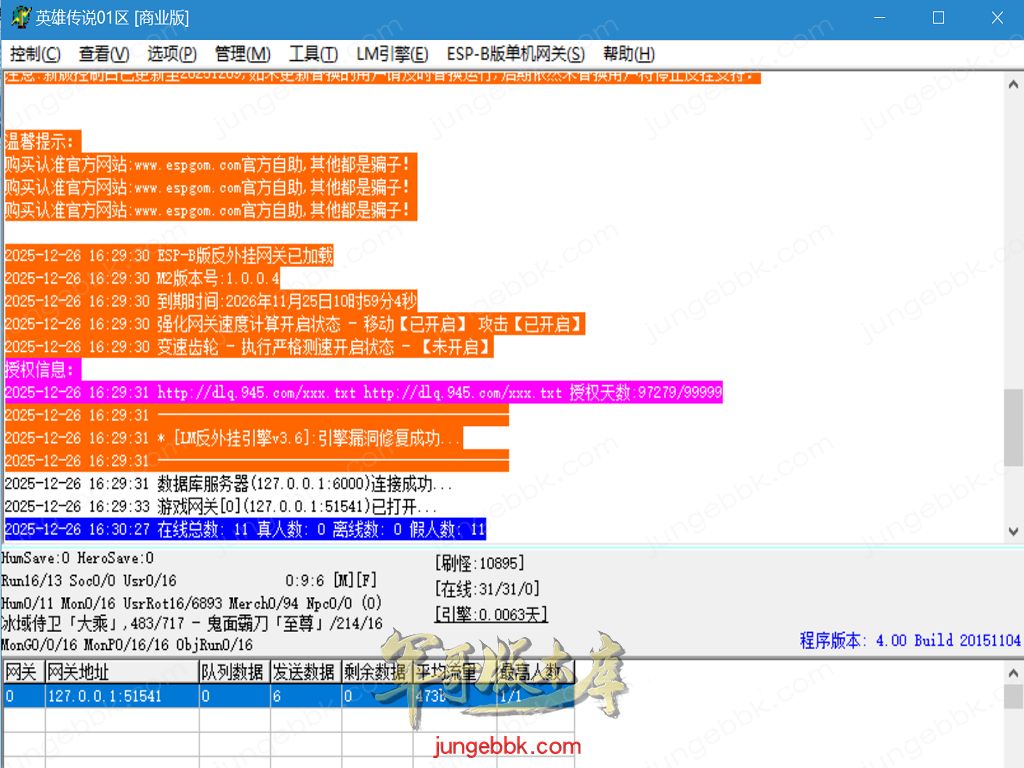Image resolution: width=1024 pixels, height=768 pixels.
Task: Click the 发送数据 column header
Action: coord(305,672)
